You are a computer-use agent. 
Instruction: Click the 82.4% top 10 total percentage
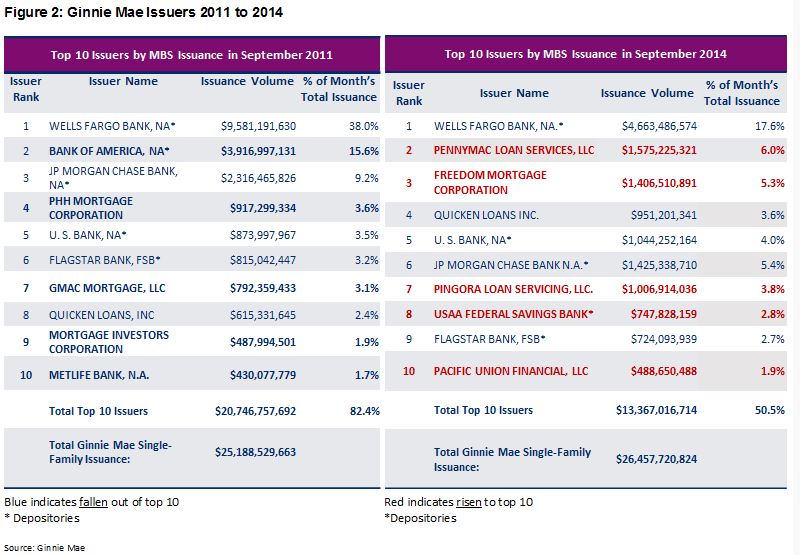[362, 410]
